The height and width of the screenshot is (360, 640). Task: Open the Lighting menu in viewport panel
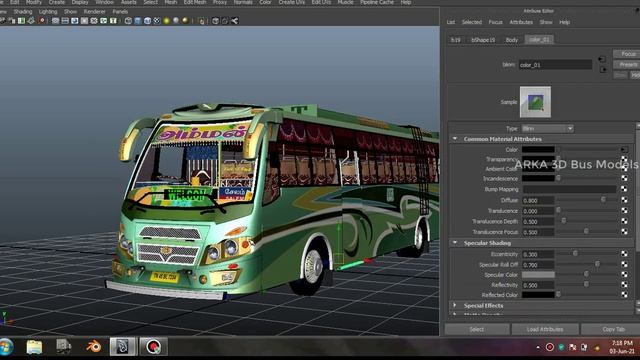pyautogui.click(x=48, y=12)
